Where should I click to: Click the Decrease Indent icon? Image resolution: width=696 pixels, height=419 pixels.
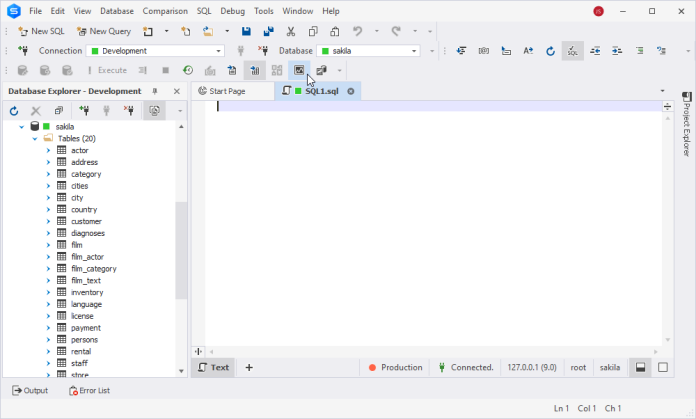click(595, 51)
